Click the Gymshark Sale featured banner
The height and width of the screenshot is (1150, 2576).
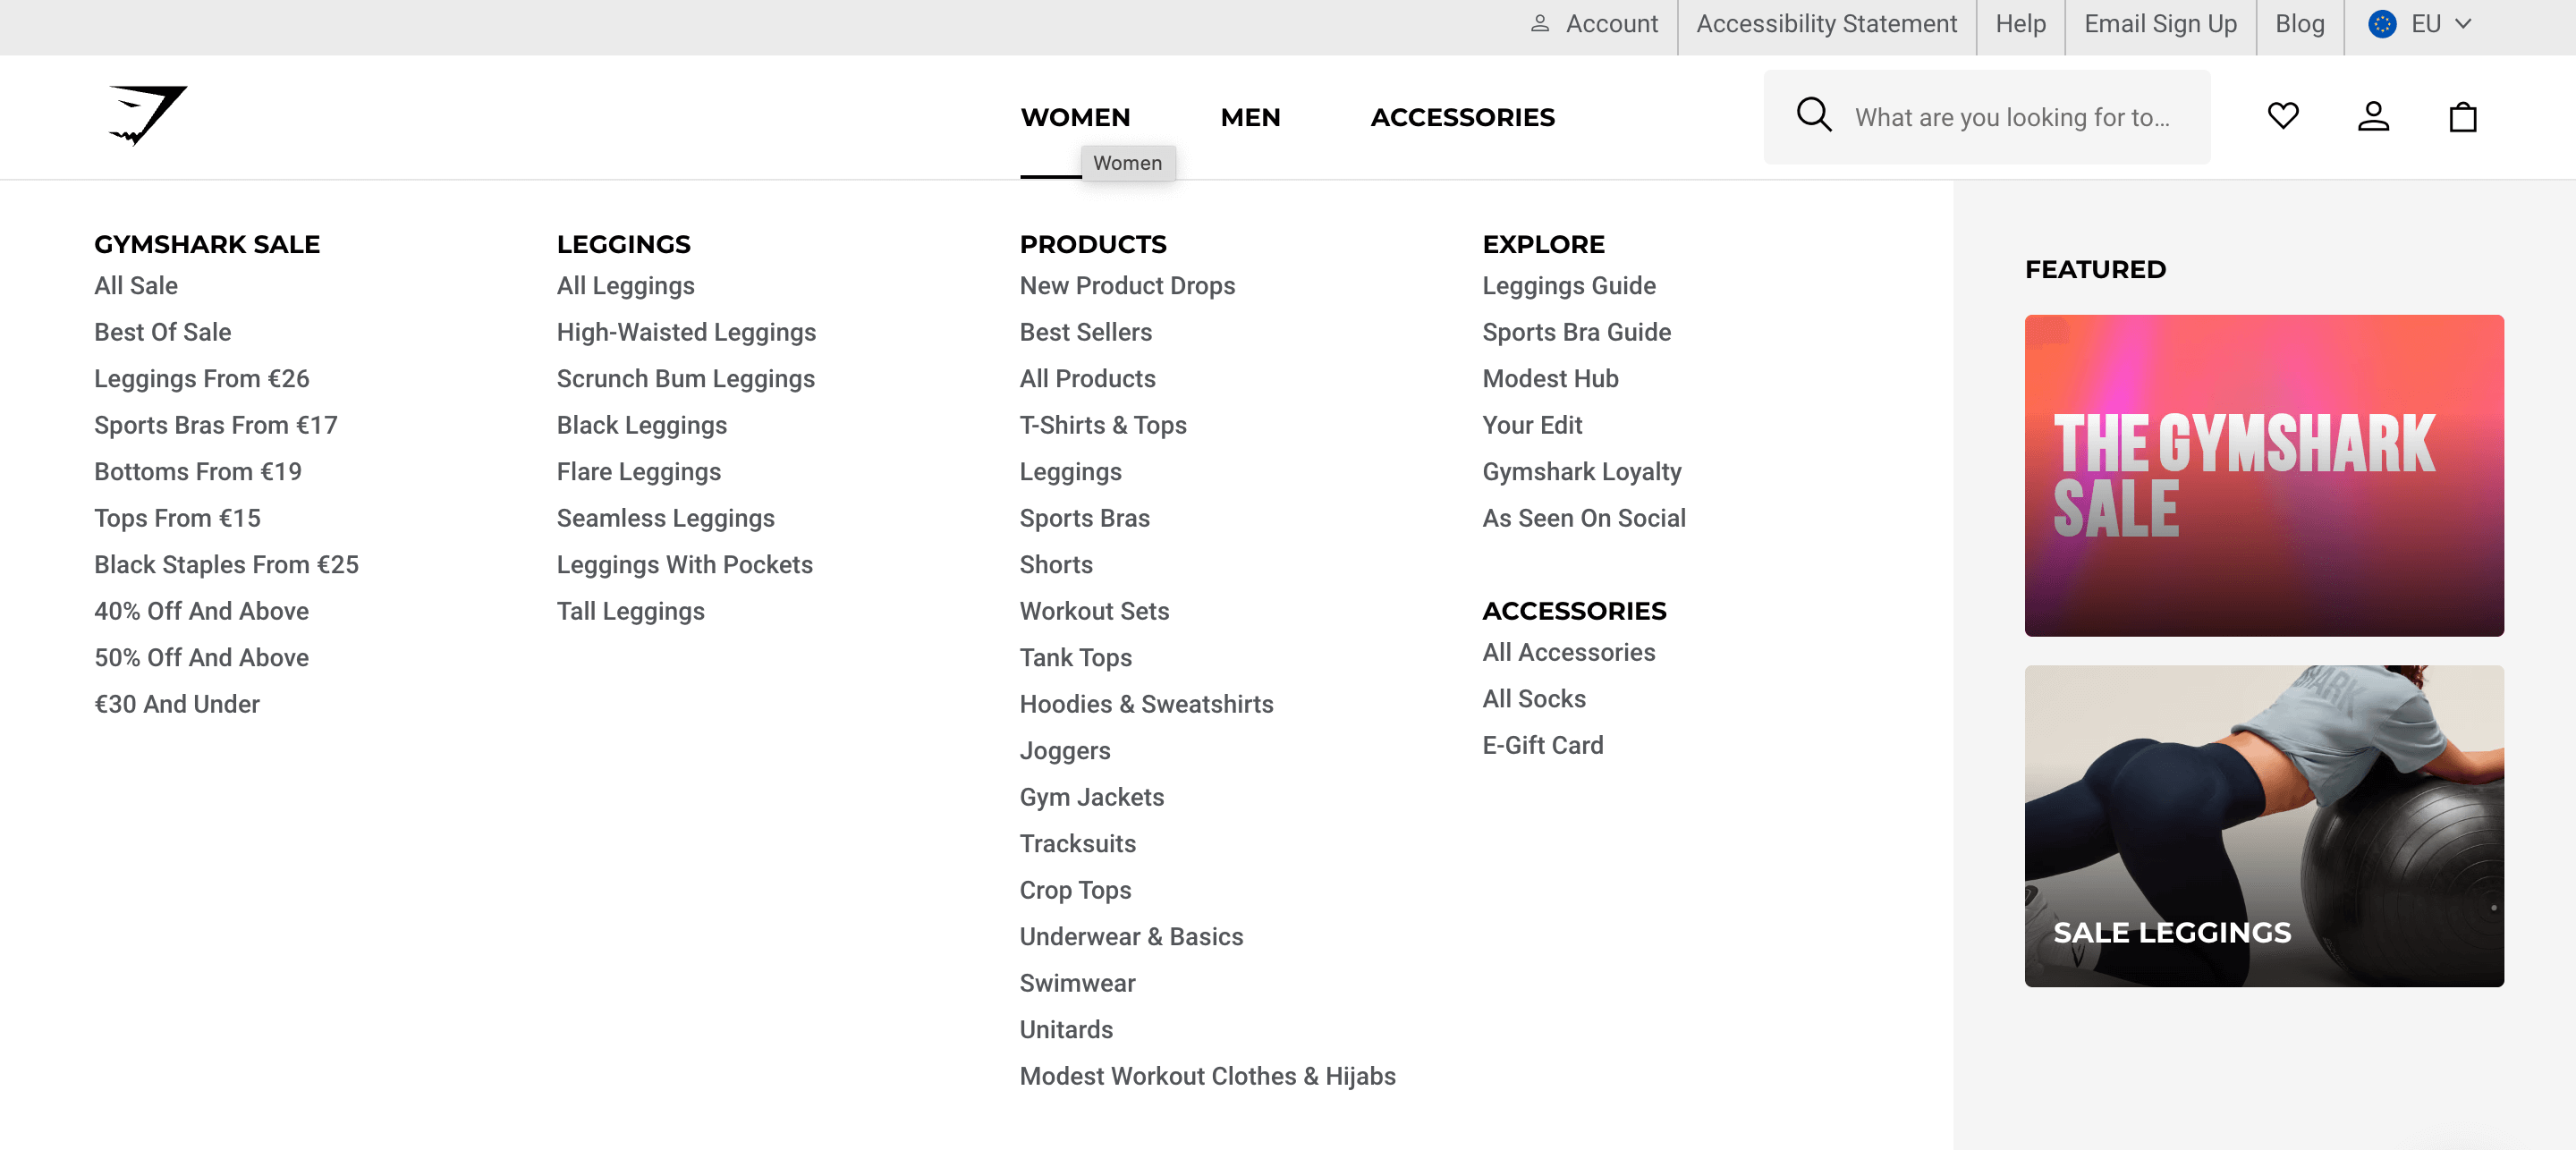[x=2264, y=477]
